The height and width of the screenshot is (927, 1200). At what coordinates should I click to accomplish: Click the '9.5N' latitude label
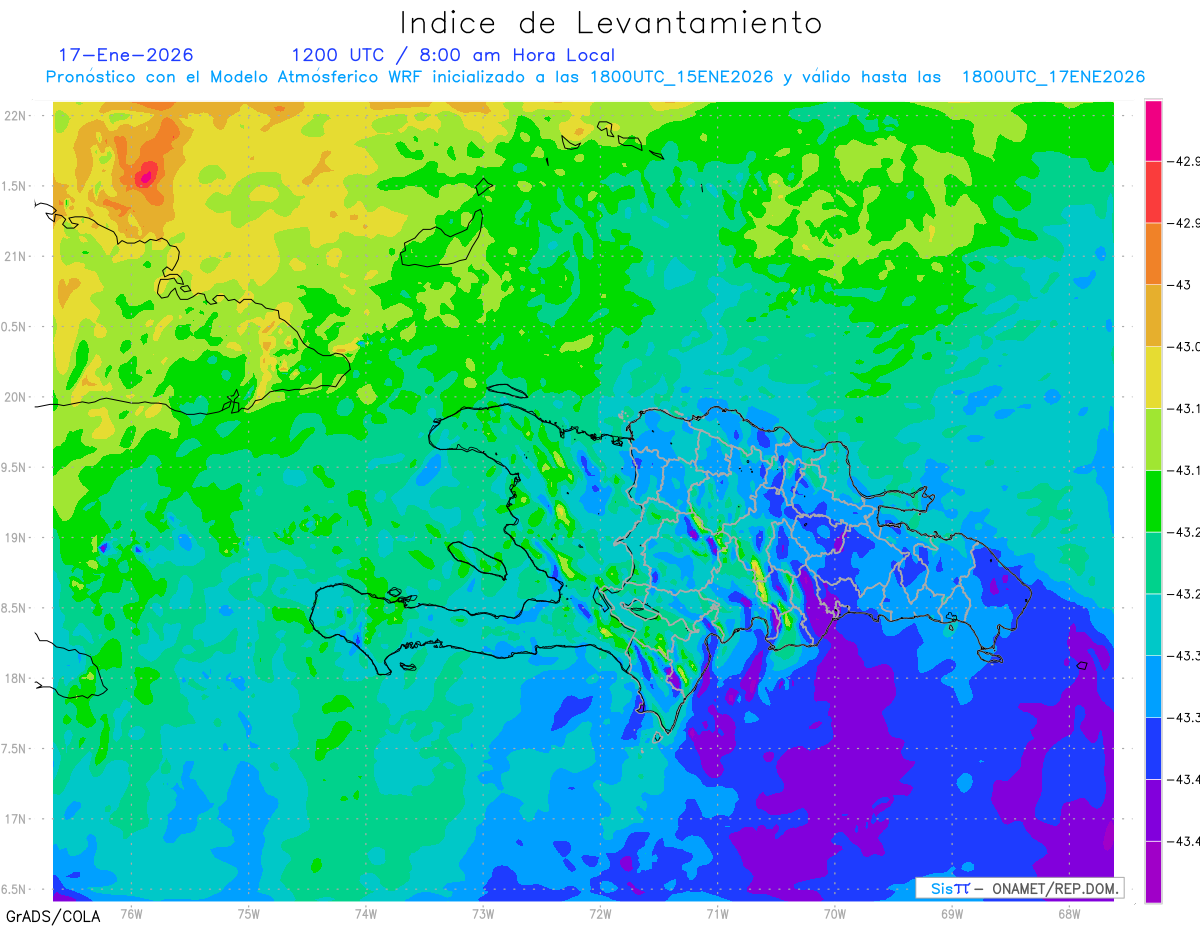15,468
